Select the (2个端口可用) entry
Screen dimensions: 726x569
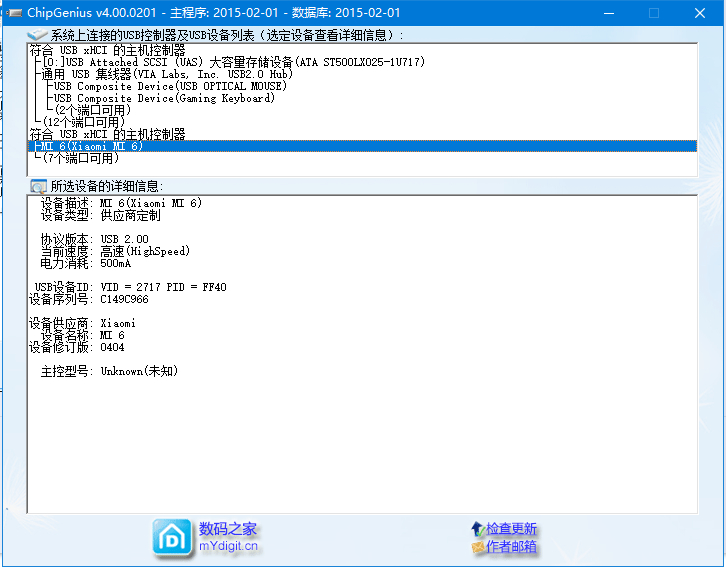click(93, 110)
